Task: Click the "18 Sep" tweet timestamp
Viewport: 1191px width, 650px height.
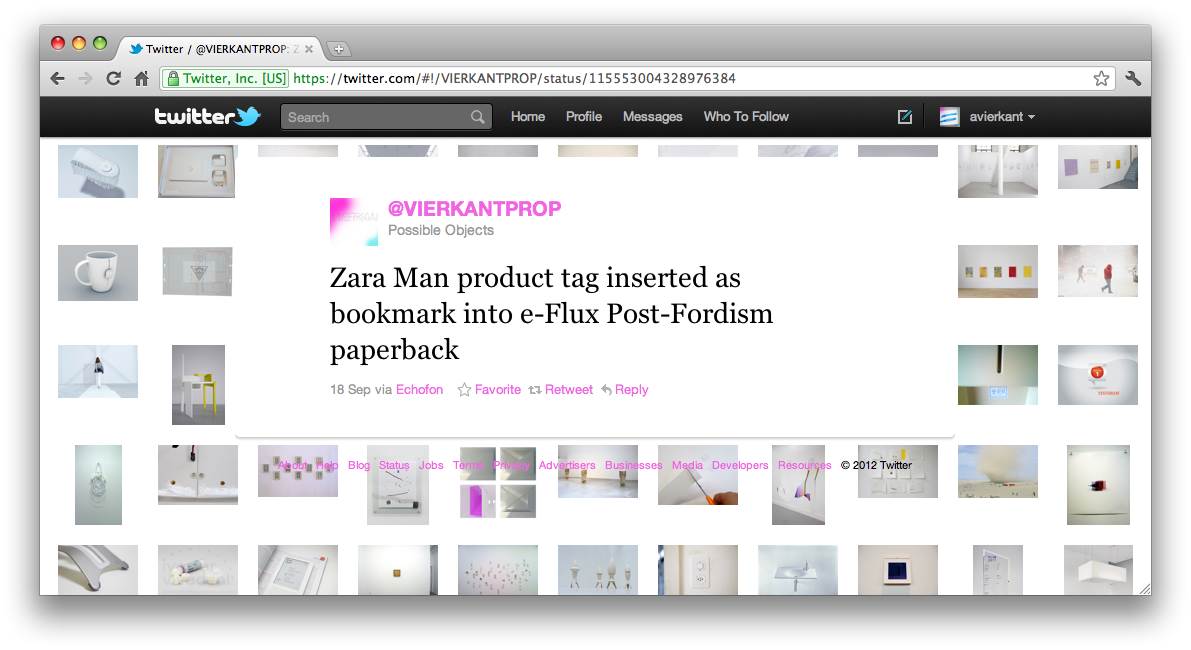Action: 350,390
